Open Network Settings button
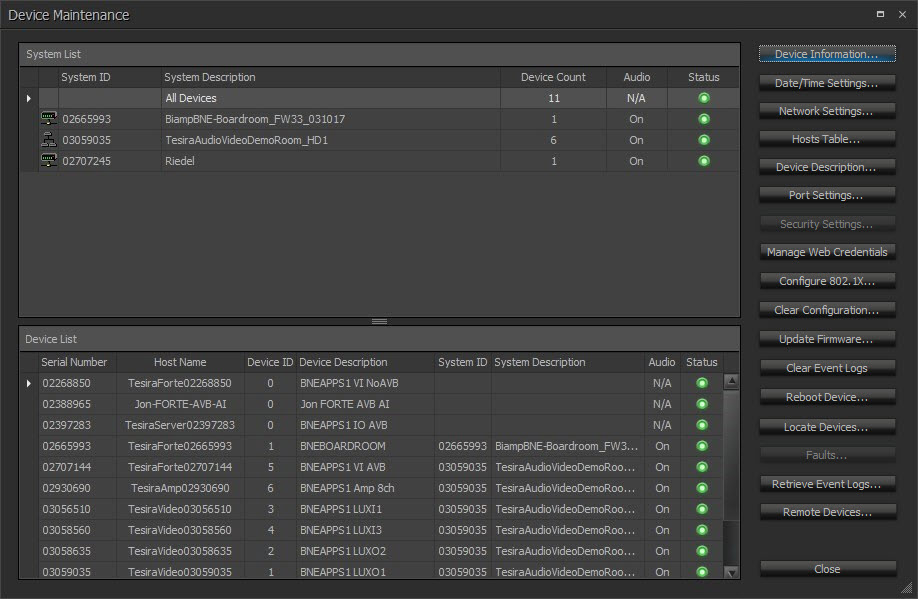918x599 pixels. pos(826,111)
